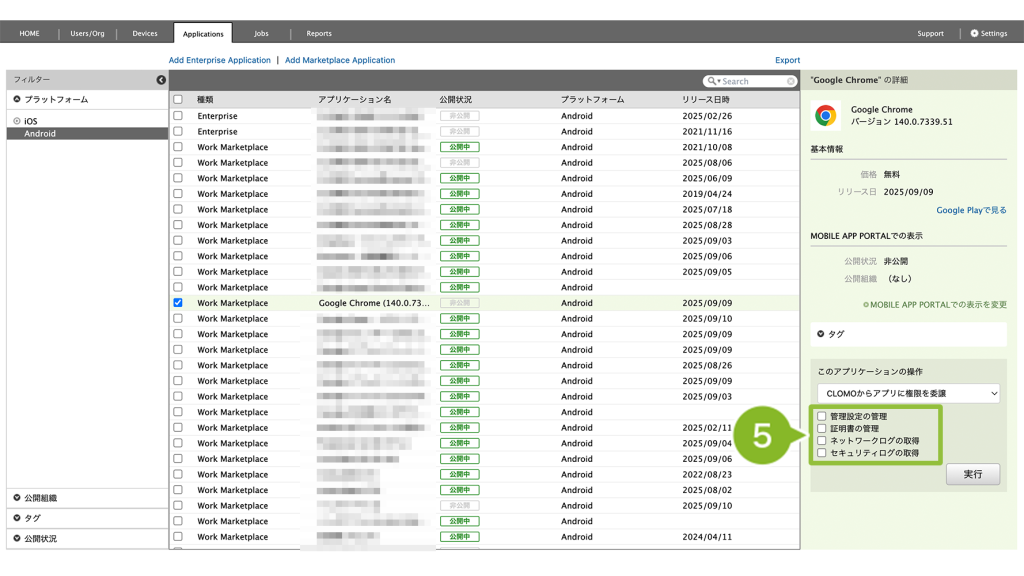This screenshot has height=576, width=1024.
Task: Expand the タグ section in the details panel
Action: click(822, 334)
